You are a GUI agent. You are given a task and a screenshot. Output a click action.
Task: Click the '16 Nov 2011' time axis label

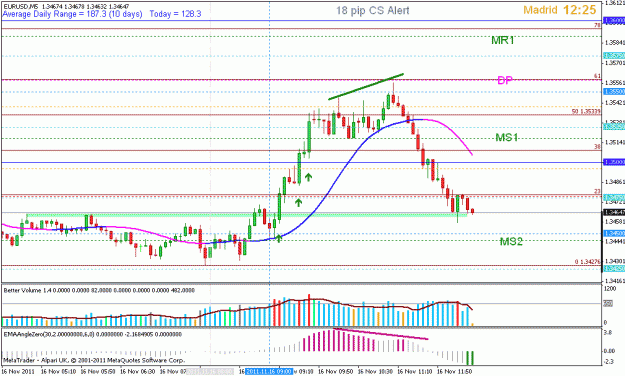point(18,372)
